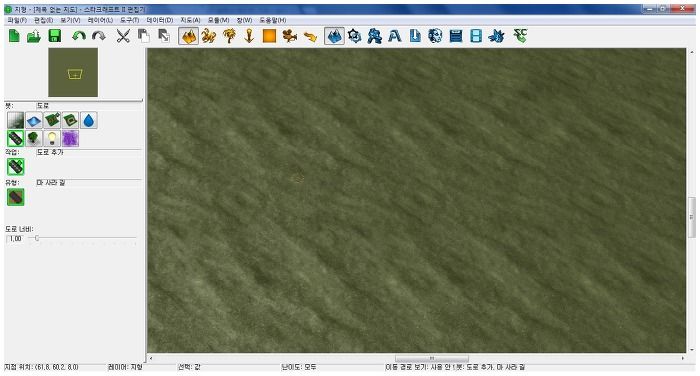Open the blue creature icon beside the film strip
The image size is (700, 376).
pyautogui.click(x=496, y=36)
